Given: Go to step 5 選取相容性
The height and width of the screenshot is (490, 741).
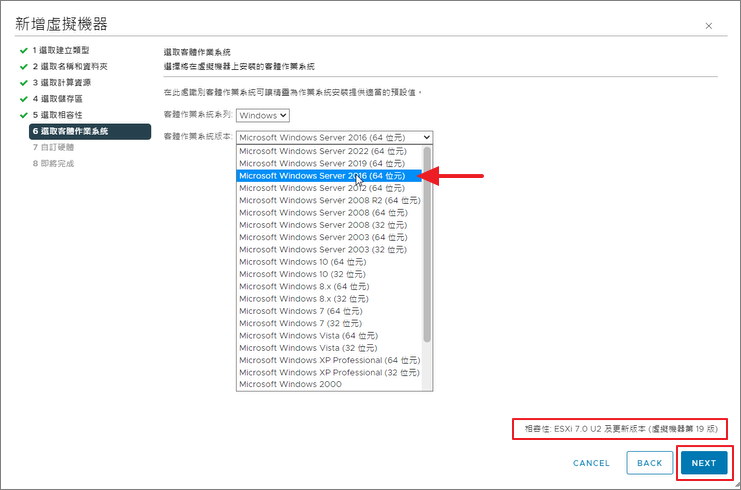Looking at the screenshot, I should click(x=57, y=115).
